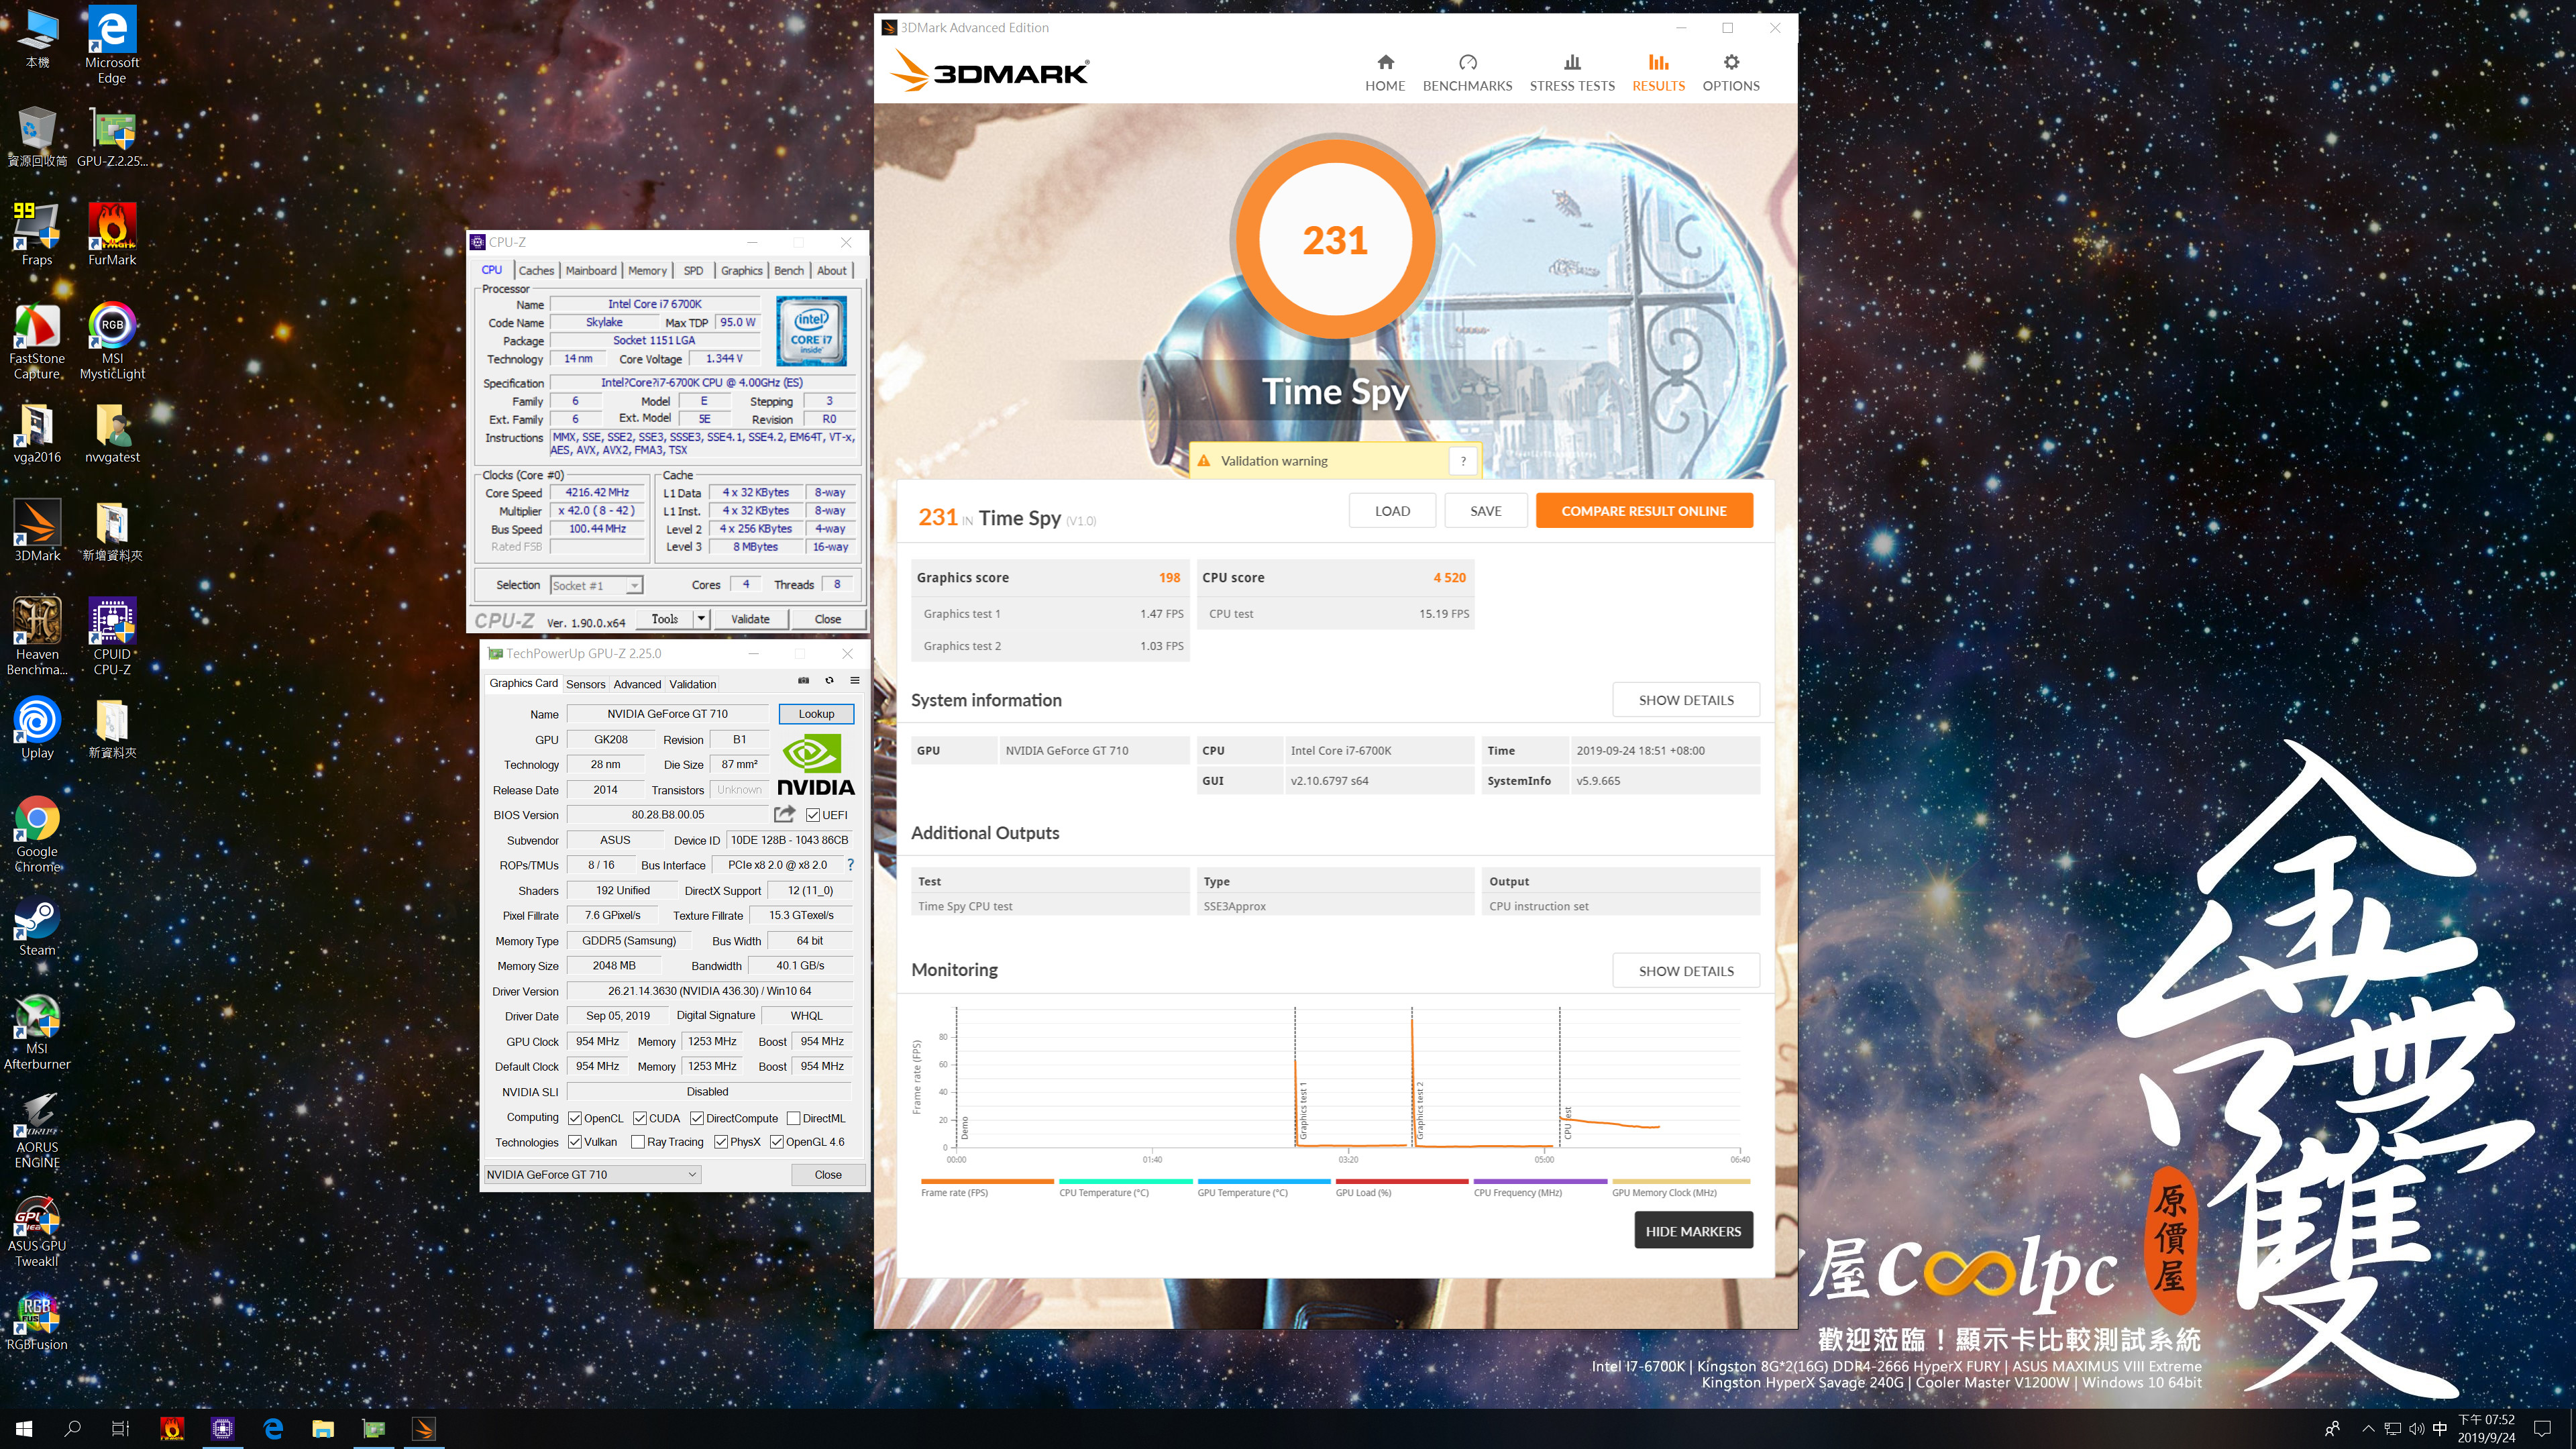Open File Explorer from the taskbar
Screen dimensions: 2576x1449
tap(322, 1429)
